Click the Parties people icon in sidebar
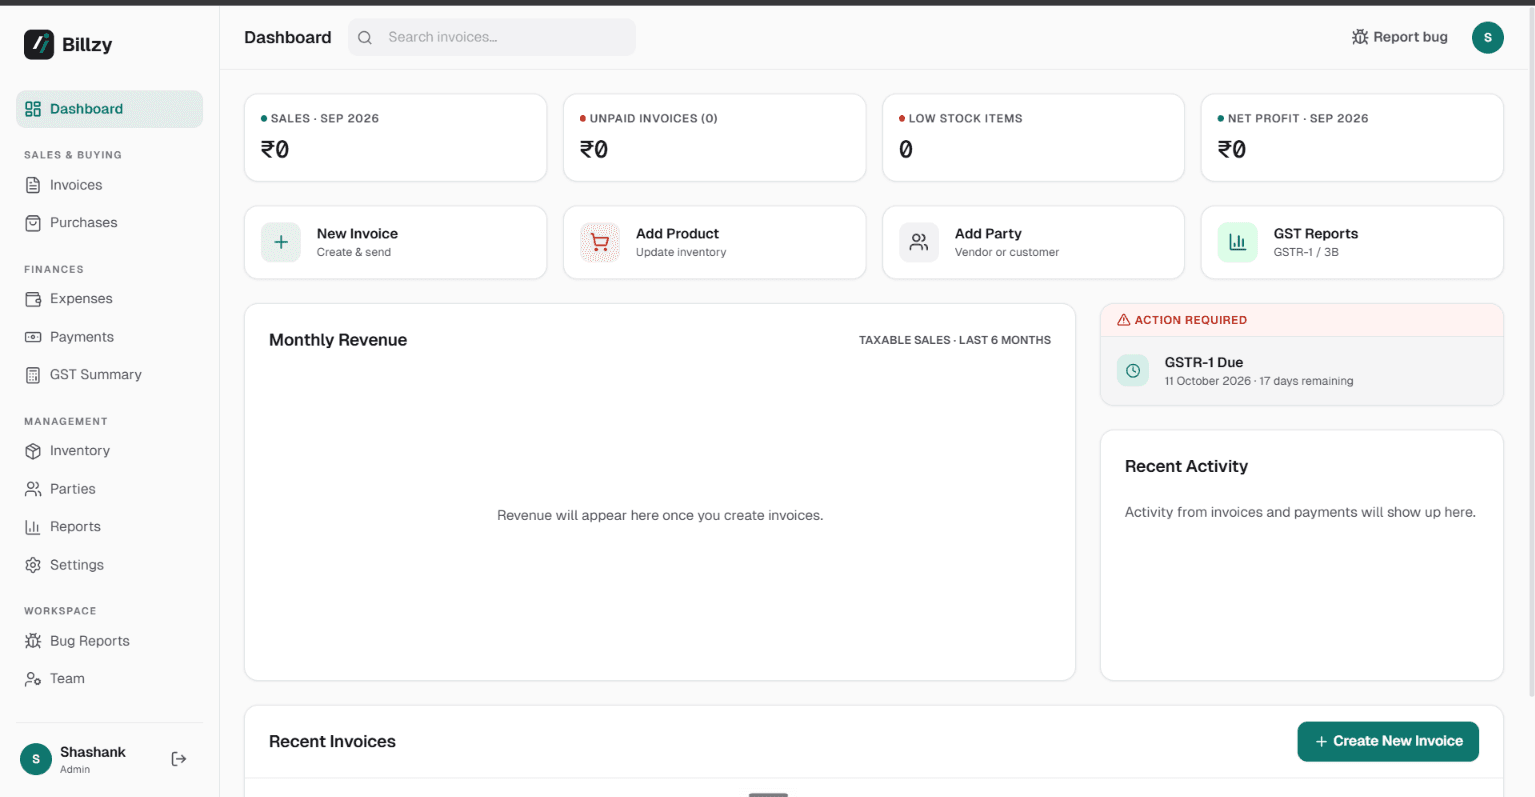This screenshot has height=797, width=1535. coord(33,489)
